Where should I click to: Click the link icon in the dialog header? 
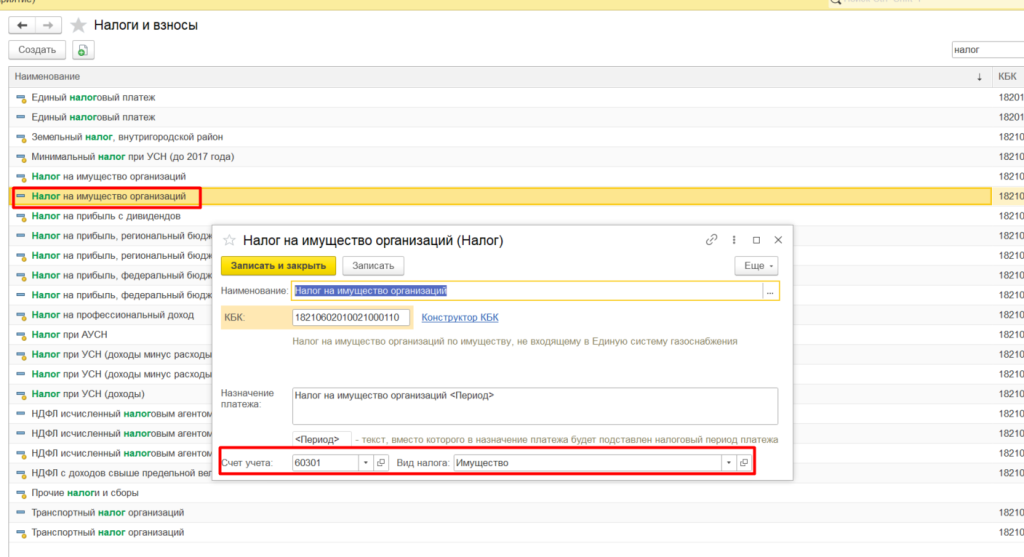tap(712, 240)
